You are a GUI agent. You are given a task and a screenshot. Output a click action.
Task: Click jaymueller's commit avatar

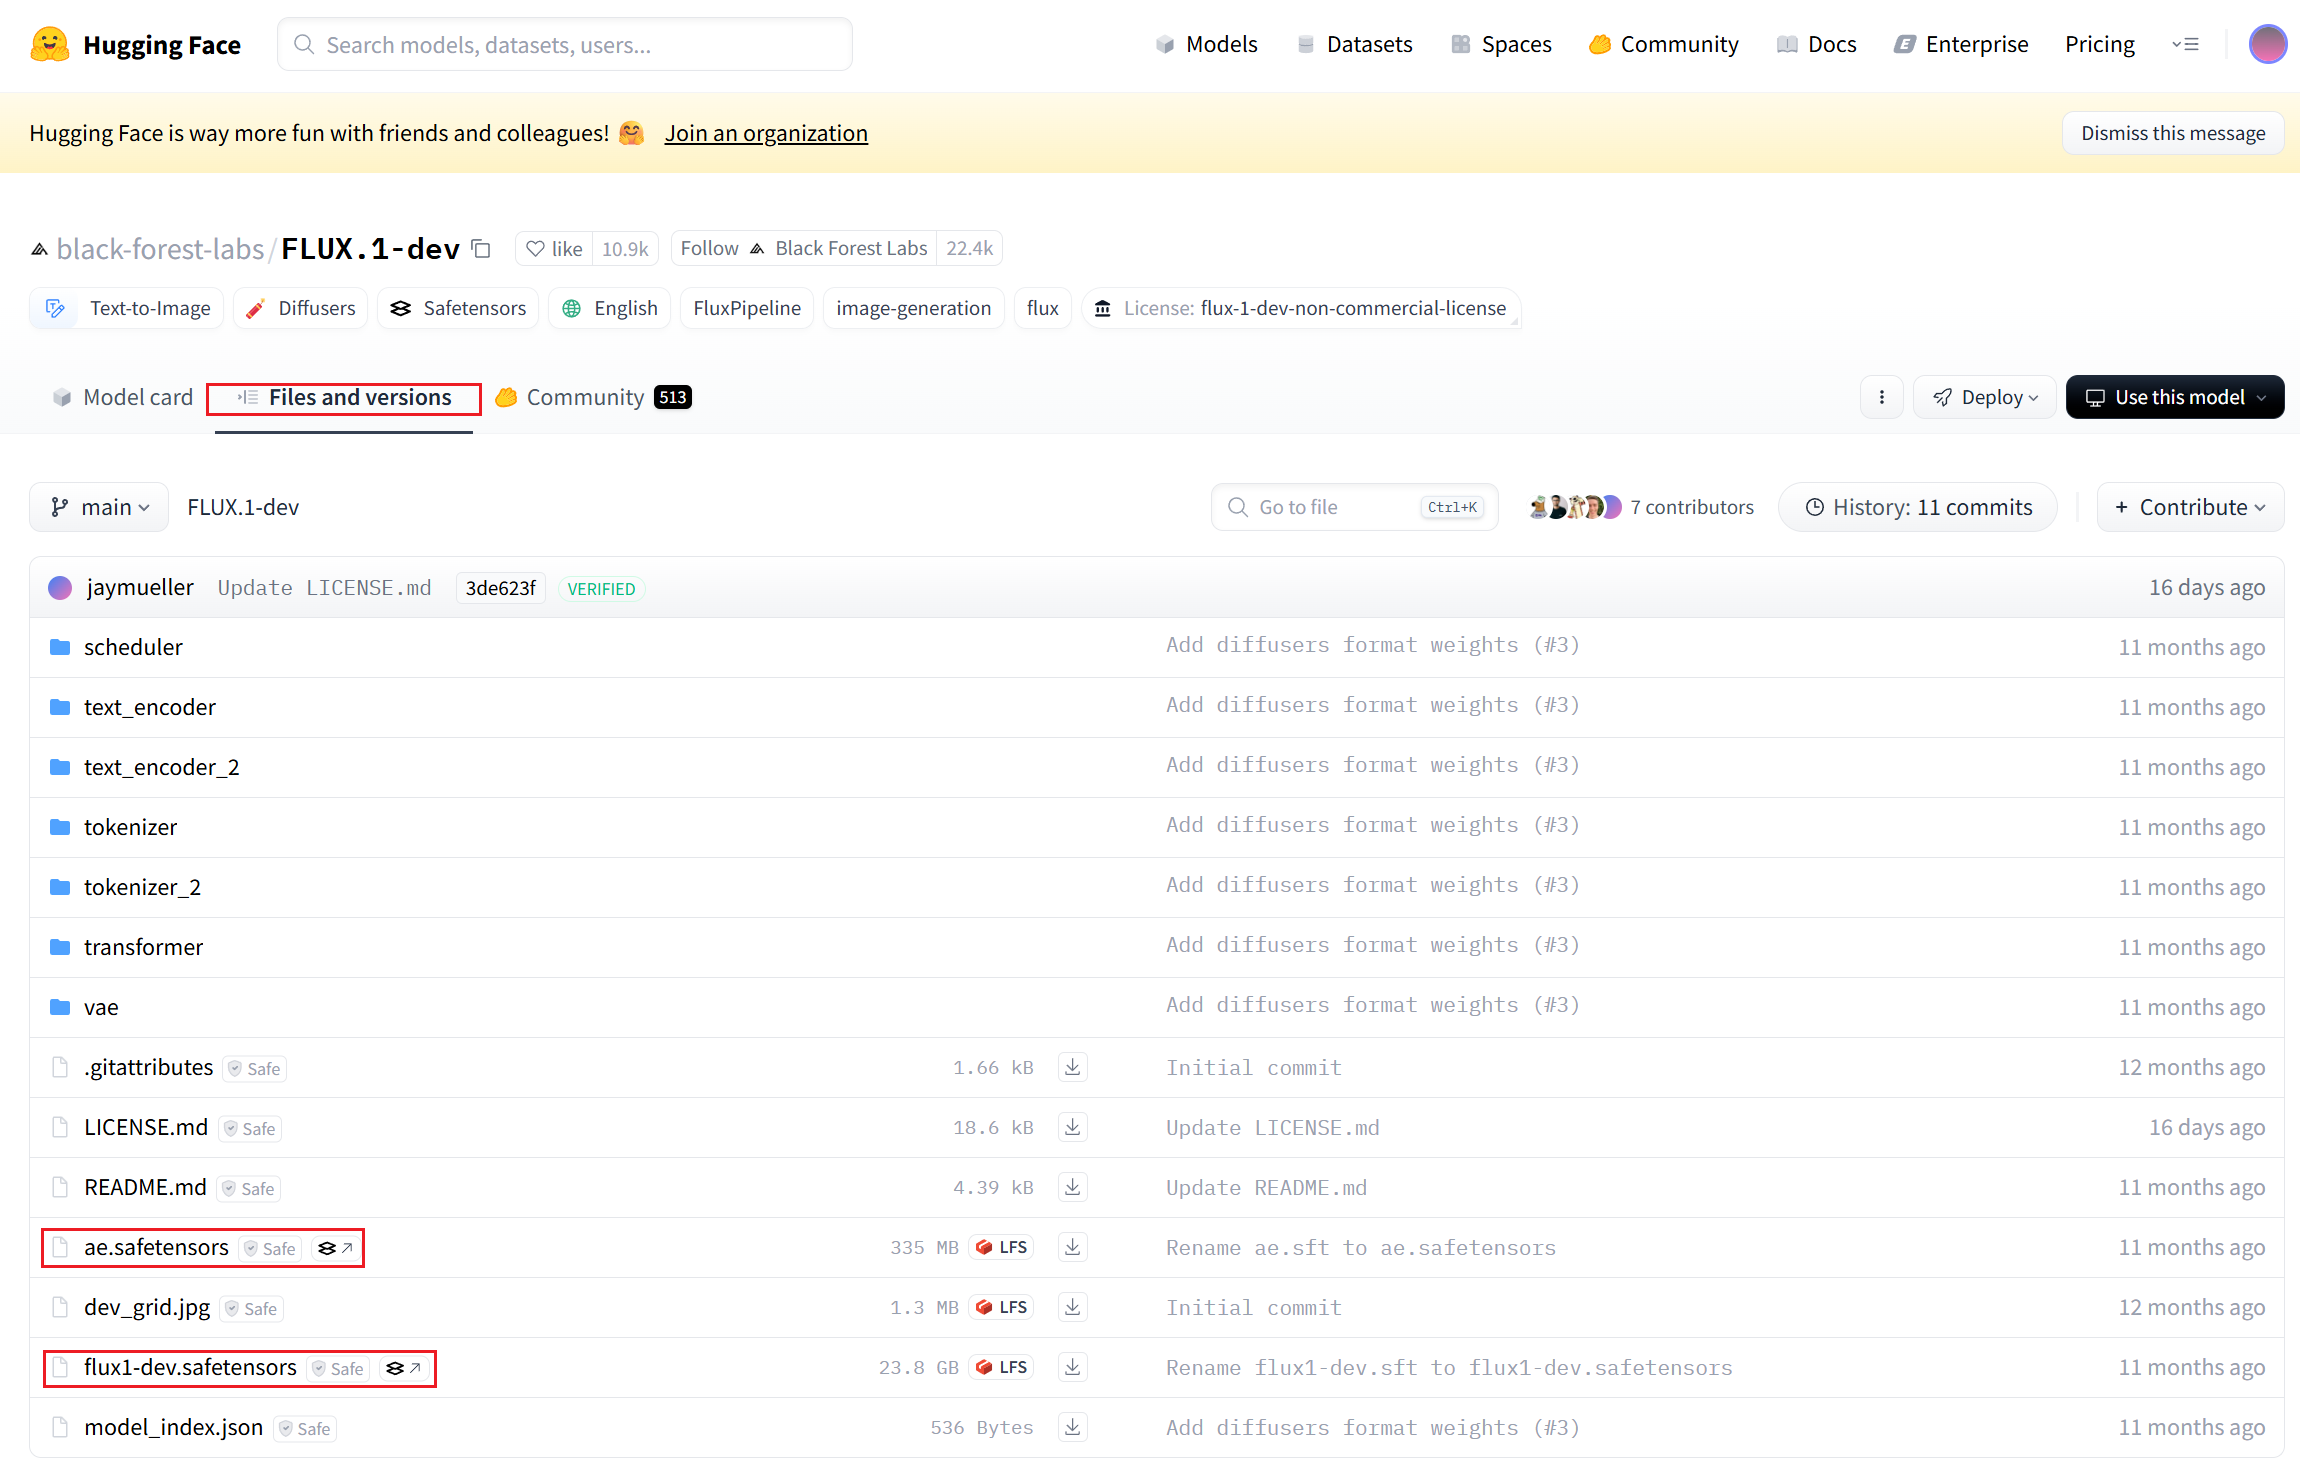click(60, 588)
